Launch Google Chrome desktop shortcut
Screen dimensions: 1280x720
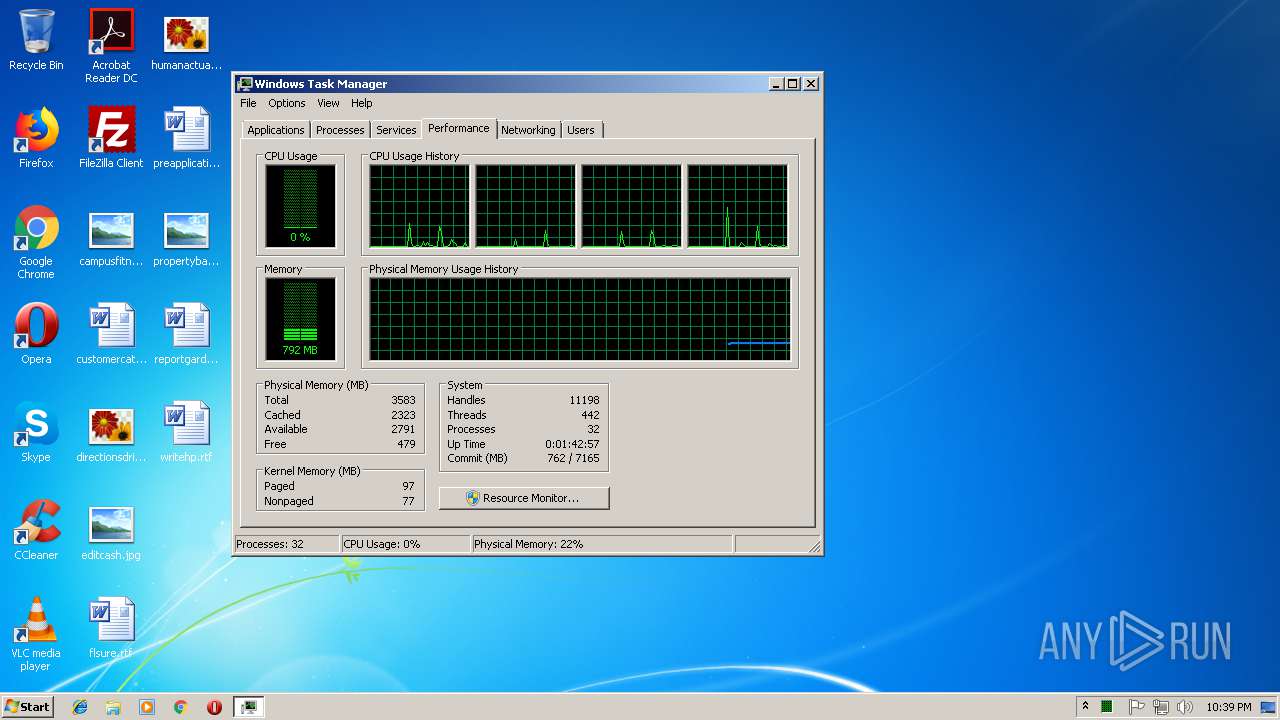tap(36, 243)
